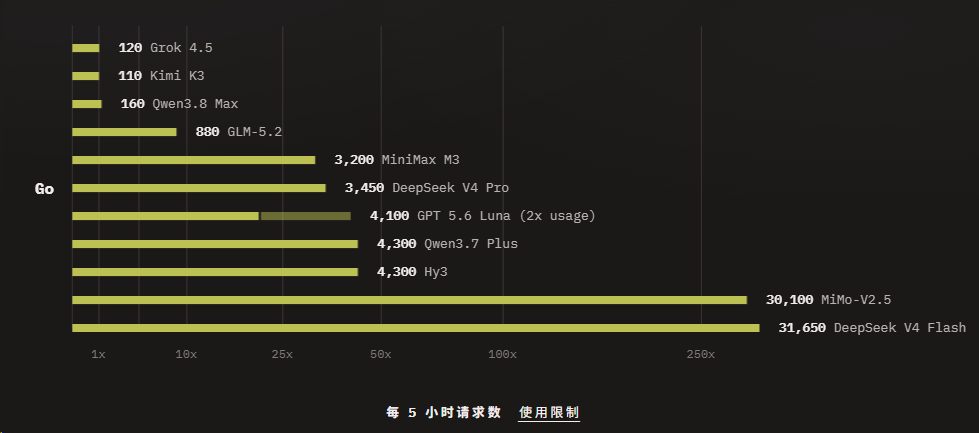
Task: Click the 'GPT 5.6 Luna (2x usage)' label
Action: (506, 216)
